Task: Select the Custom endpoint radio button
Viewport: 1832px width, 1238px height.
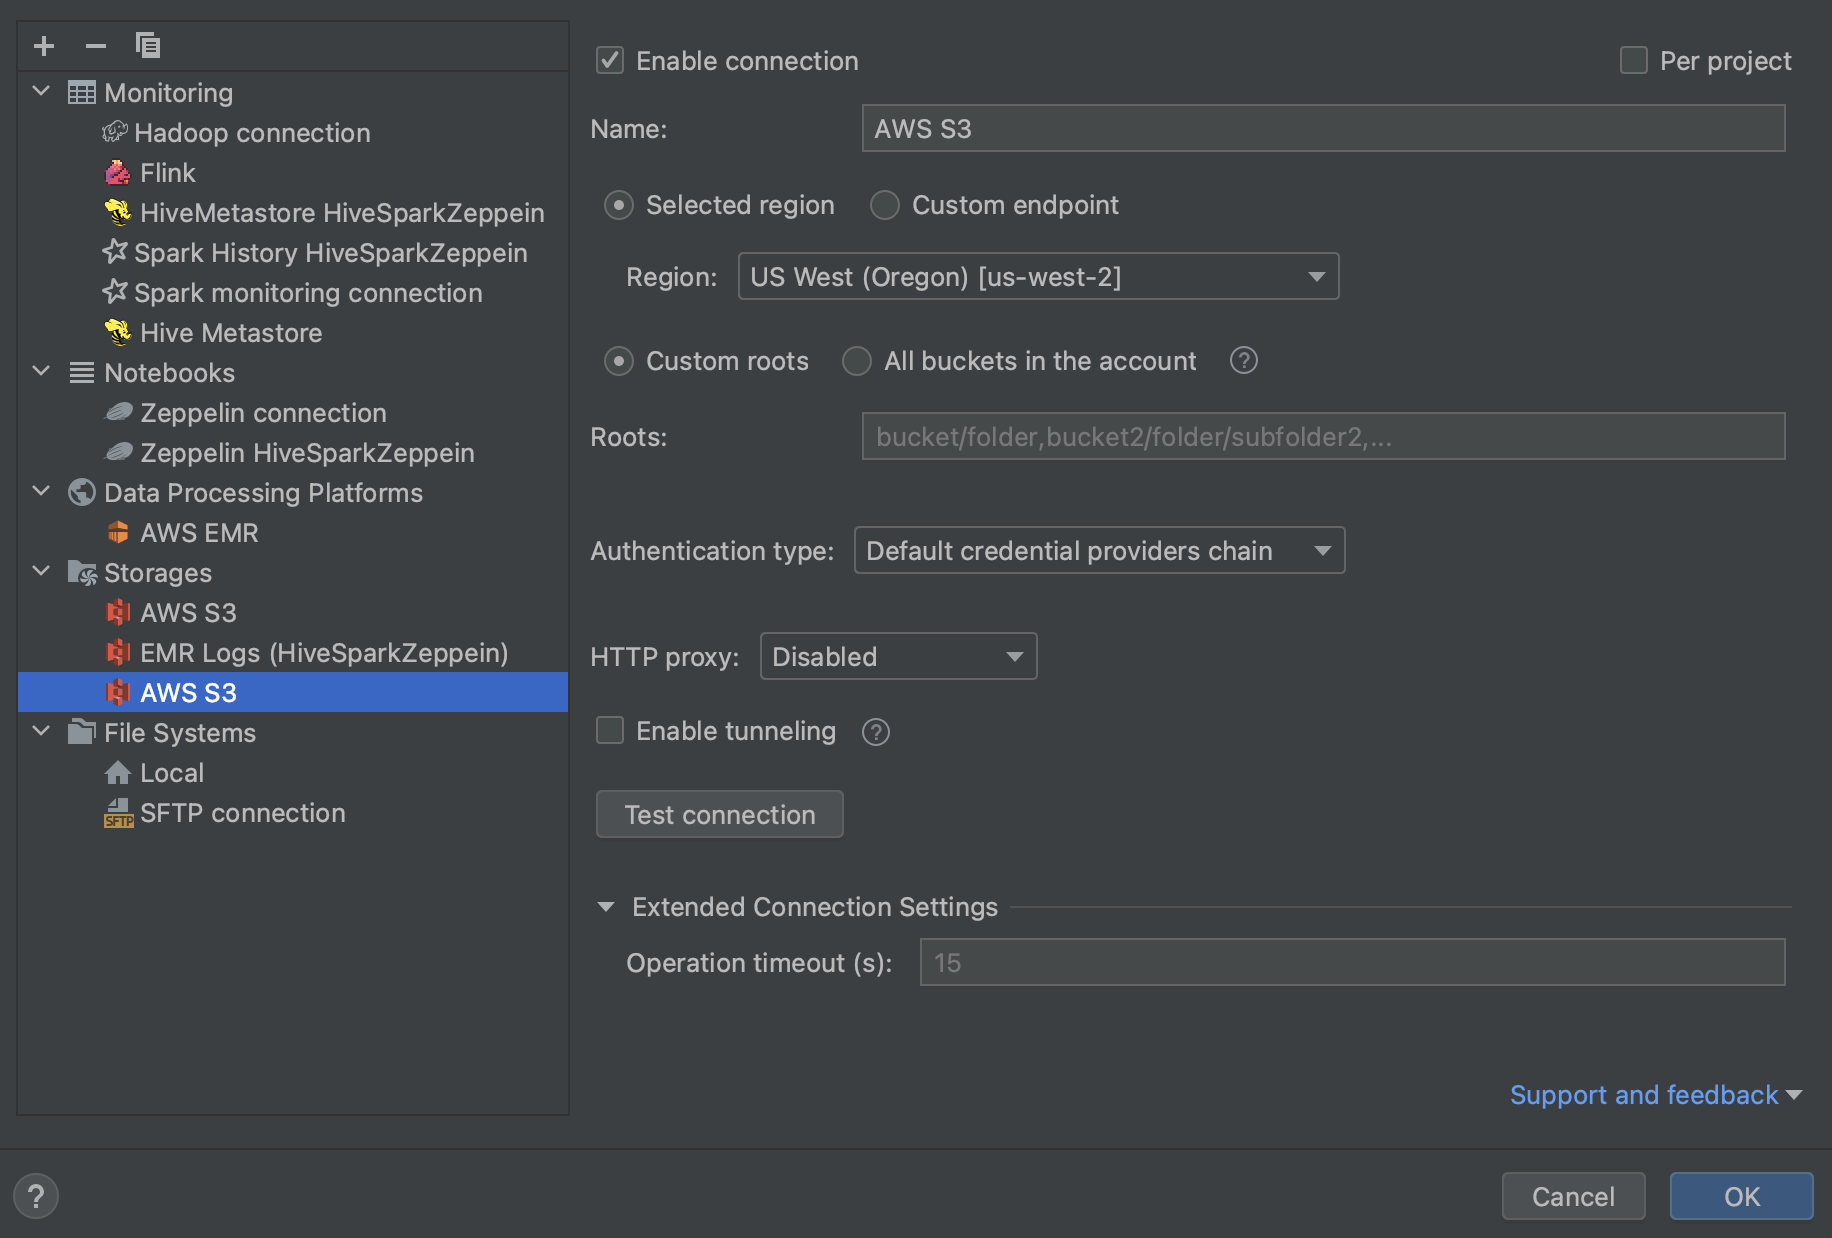Action: (x=884, y=205)
